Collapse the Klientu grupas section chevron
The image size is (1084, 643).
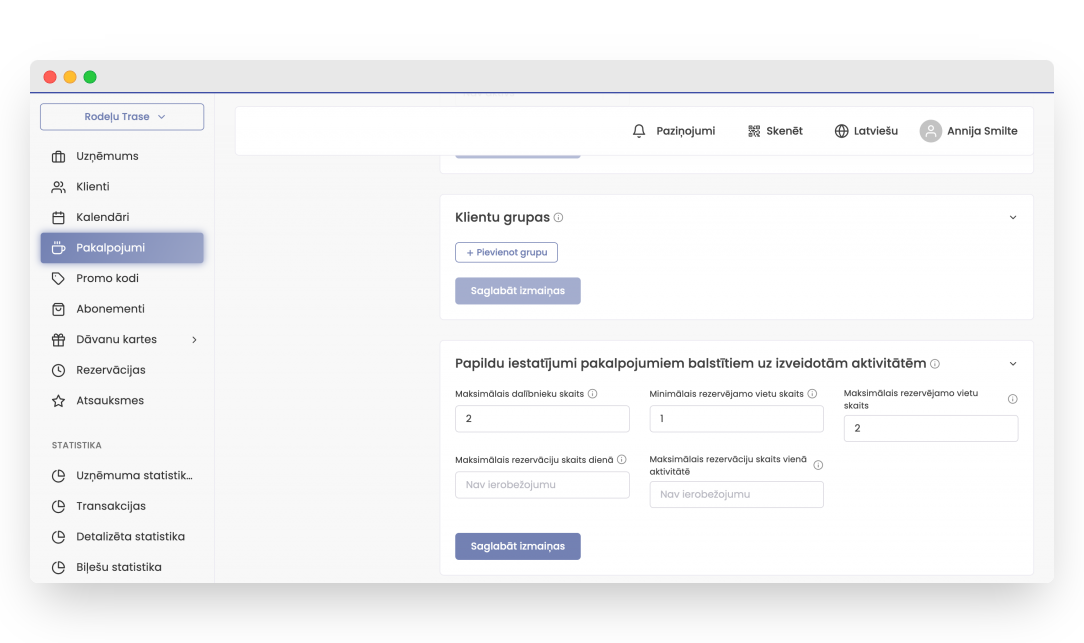point(1012,217)
